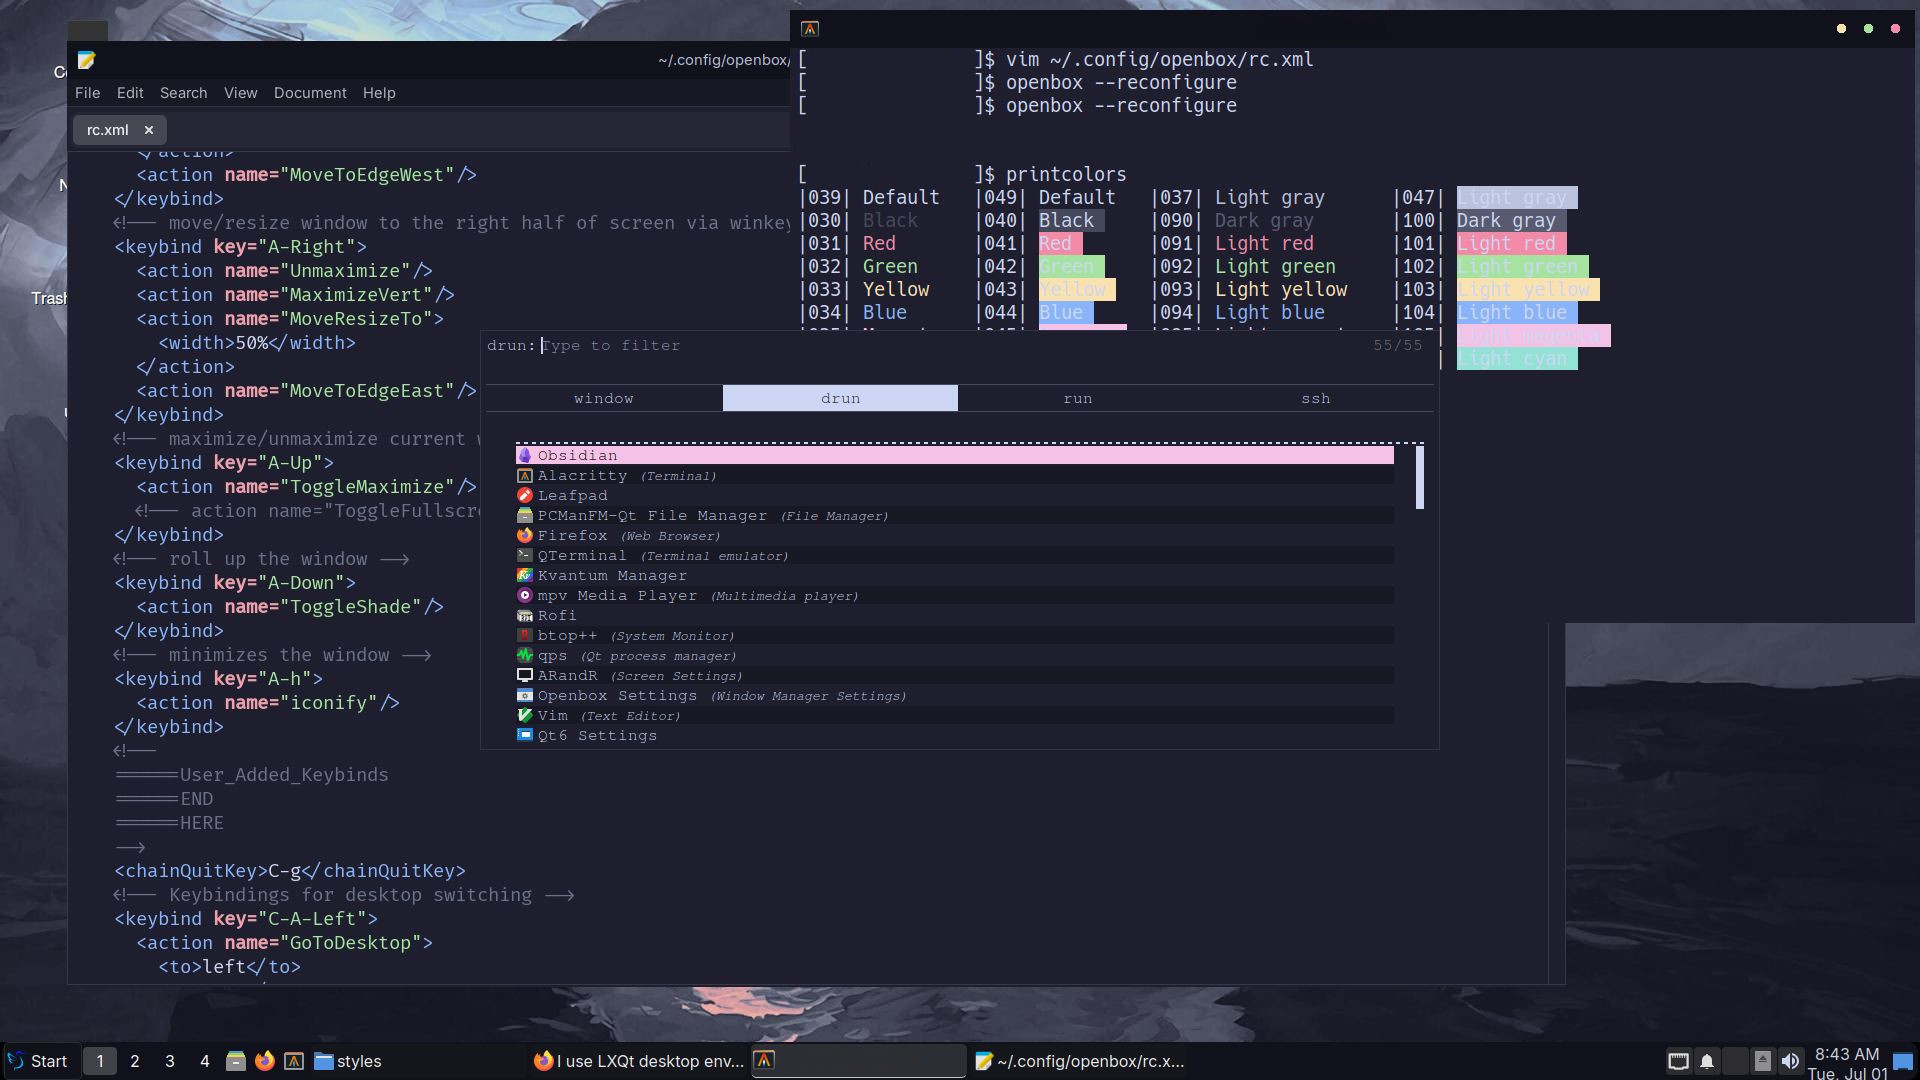Click the file manager icon in taskbar quicklaunch
The width and height of the screenshot is (1920, 1080).
236,1061
